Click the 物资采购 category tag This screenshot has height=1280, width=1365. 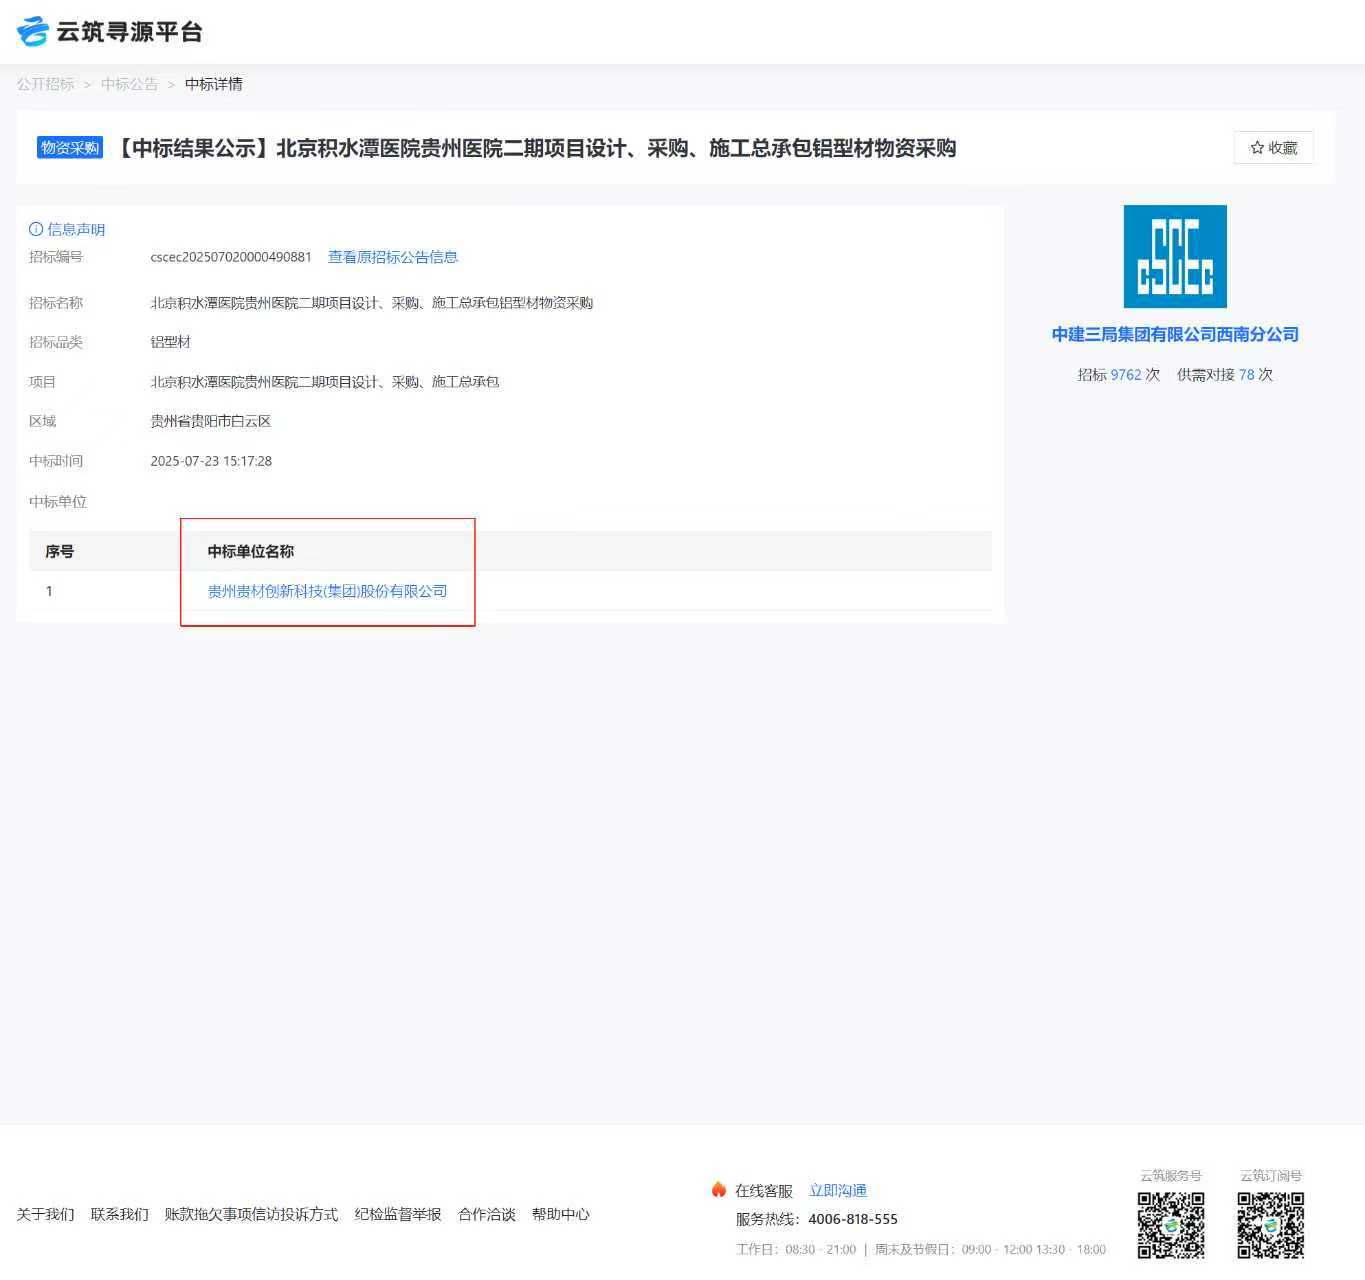coord(70,148)
